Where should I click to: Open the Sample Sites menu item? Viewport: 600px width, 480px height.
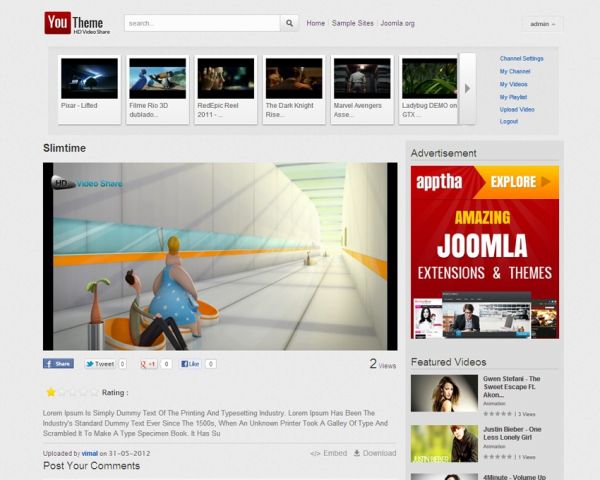[x=352, y=23]
